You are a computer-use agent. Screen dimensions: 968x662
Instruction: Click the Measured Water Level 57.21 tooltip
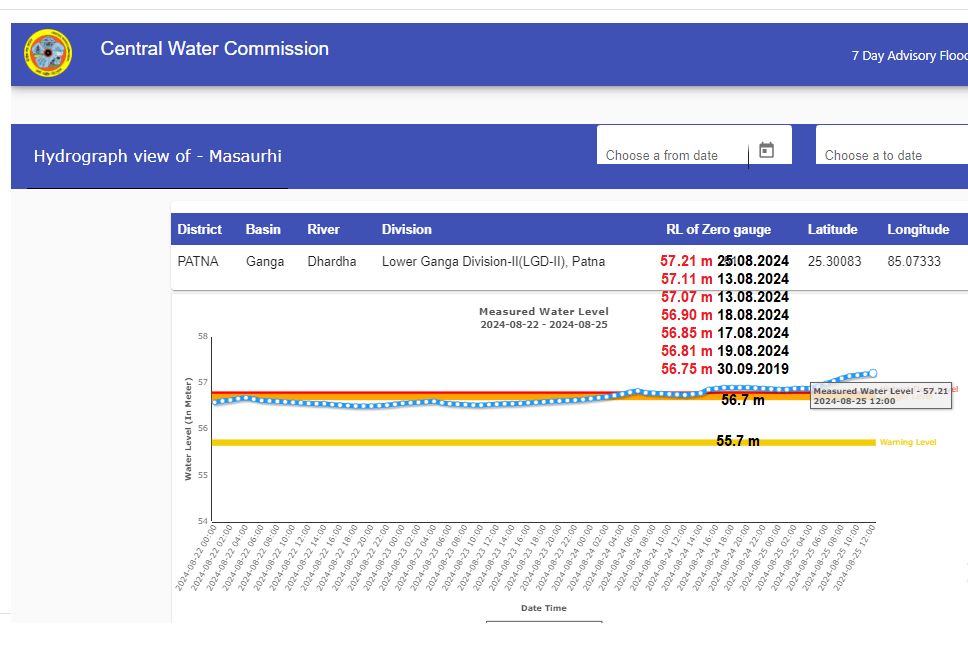pyautogui.click(x=879, y=395)
